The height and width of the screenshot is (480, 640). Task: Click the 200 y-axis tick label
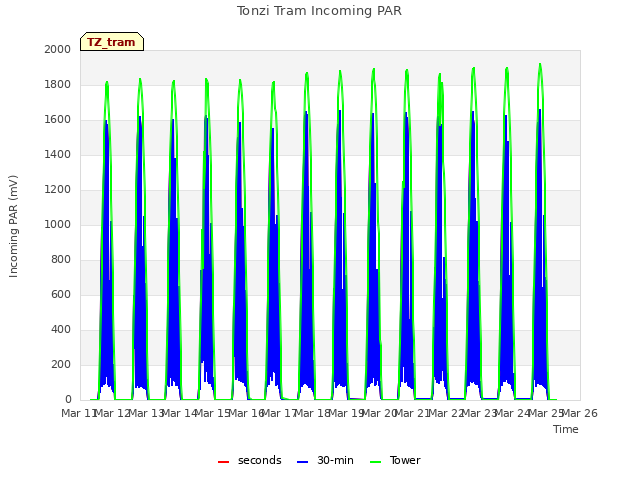[x=61, y=364]
